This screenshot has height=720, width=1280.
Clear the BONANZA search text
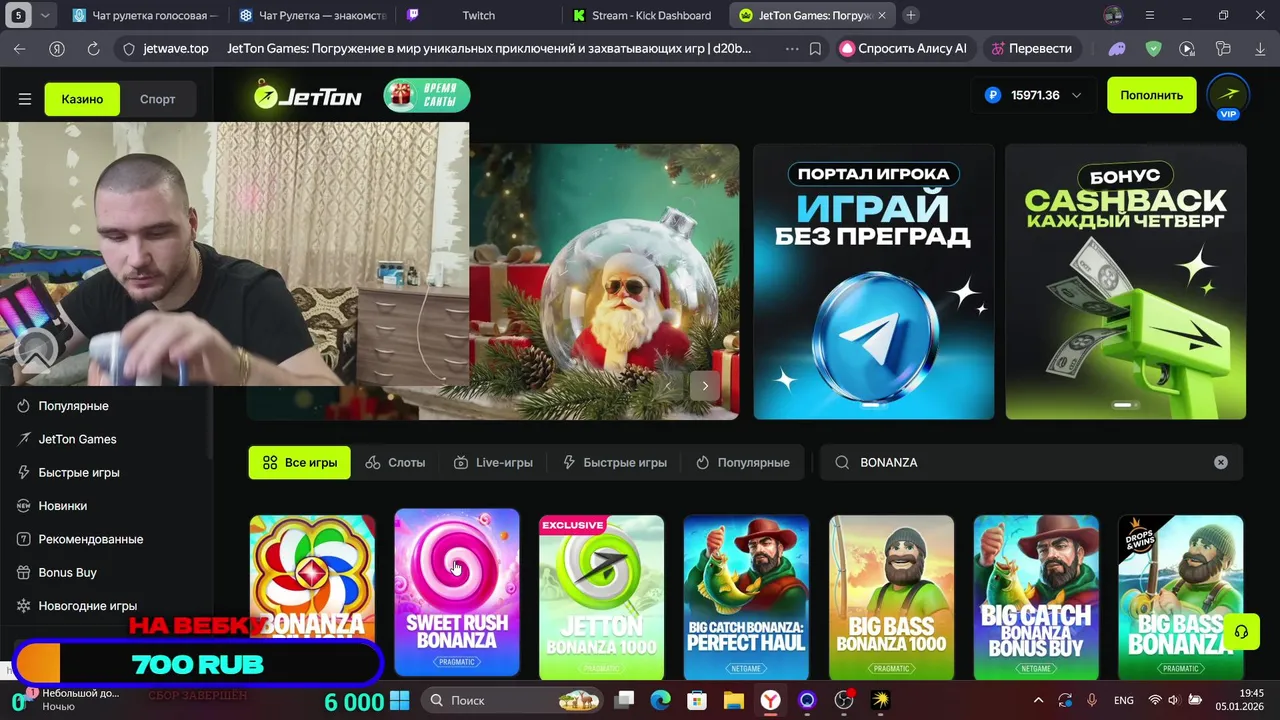[x=1220, y=462]
